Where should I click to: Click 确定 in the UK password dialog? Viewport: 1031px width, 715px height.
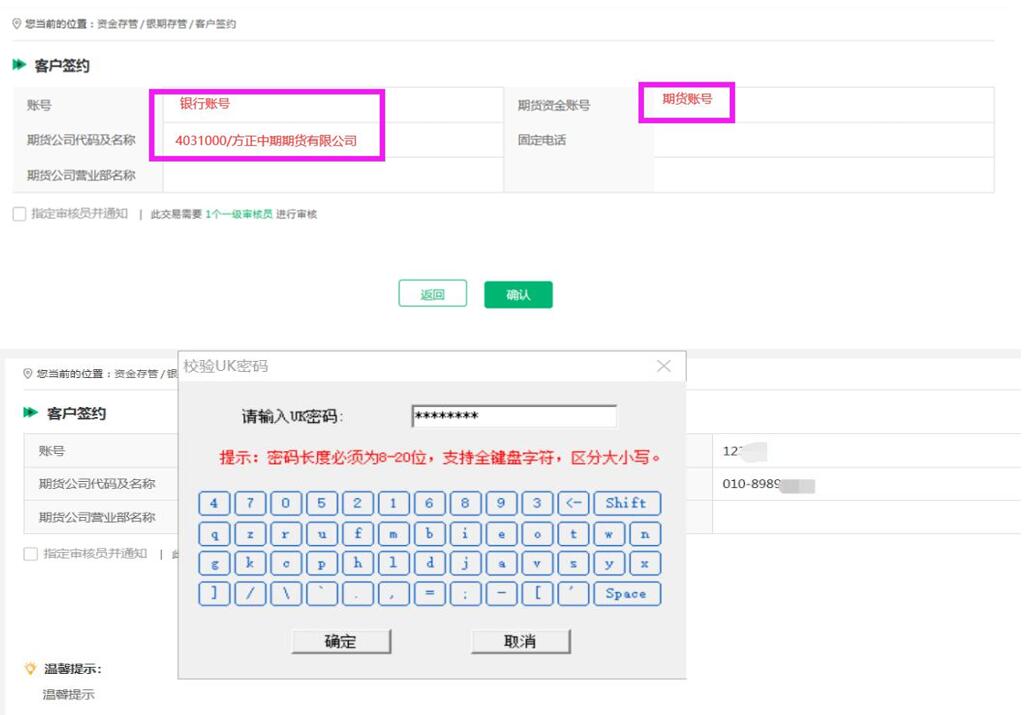[x=341, y=642]
